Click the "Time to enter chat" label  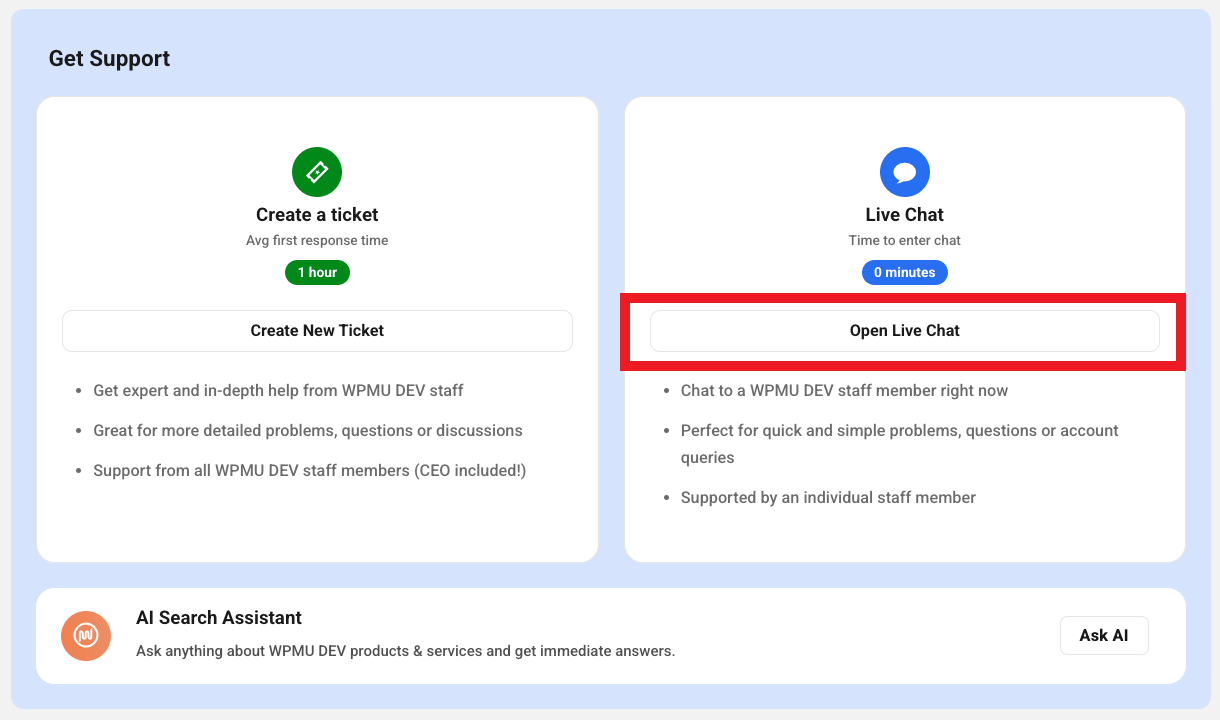click(904, 241)
